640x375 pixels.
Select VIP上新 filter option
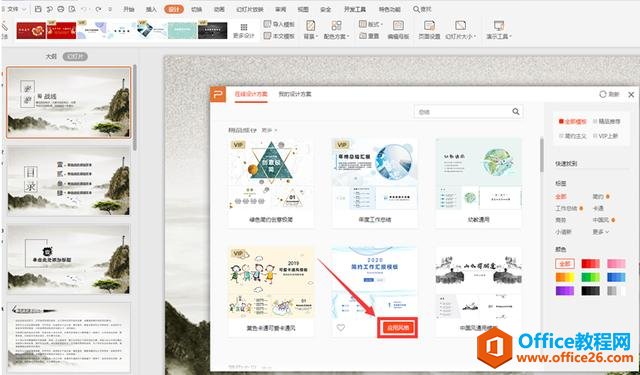tap(605, 136)
